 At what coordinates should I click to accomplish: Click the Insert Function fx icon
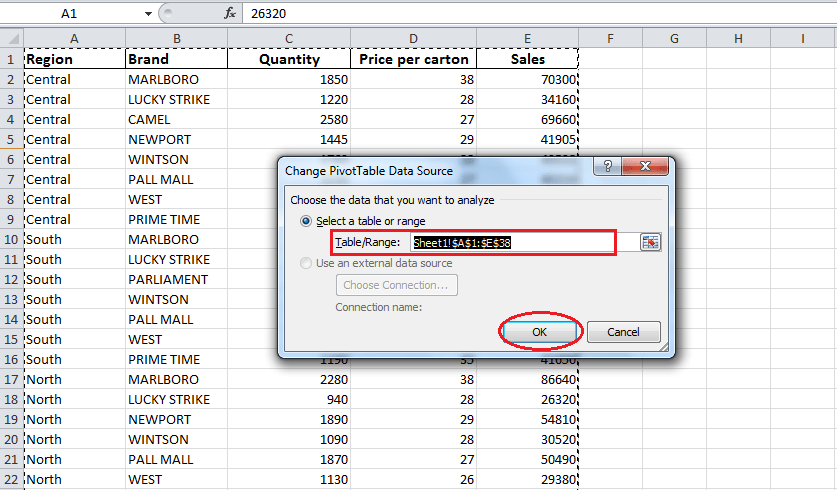click(x=229, y=13)
